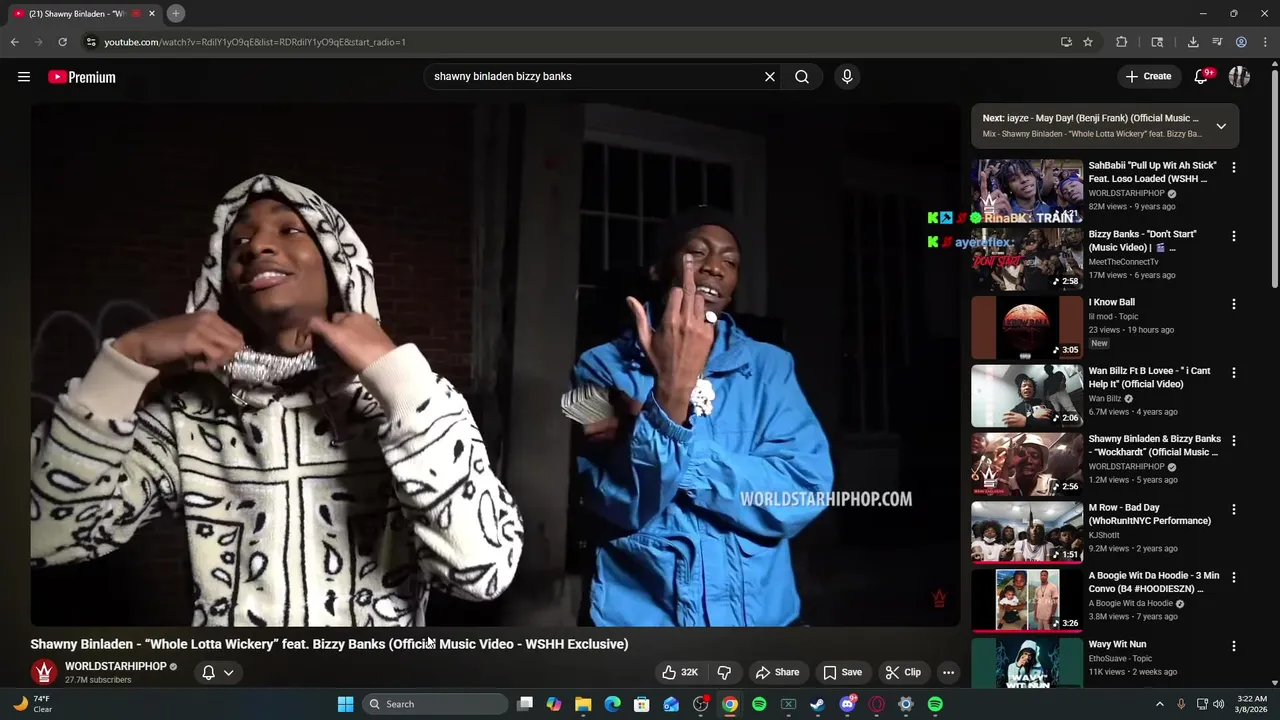Open Wavy Wit Nun video title
Screen dimensions: 1280x720
click(x=1117, y=644)
